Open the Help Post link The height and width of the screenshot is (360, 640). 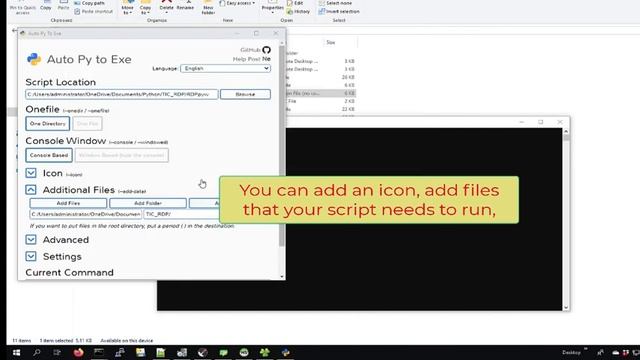pos(247,59)
